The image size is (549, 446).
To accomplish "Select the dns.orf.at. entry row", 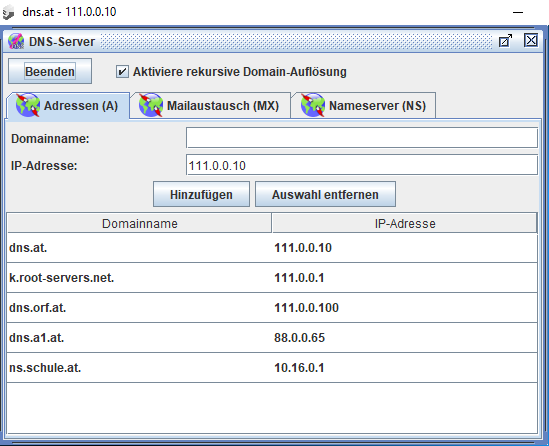I will pyautogui.click(x=272, y=308).
